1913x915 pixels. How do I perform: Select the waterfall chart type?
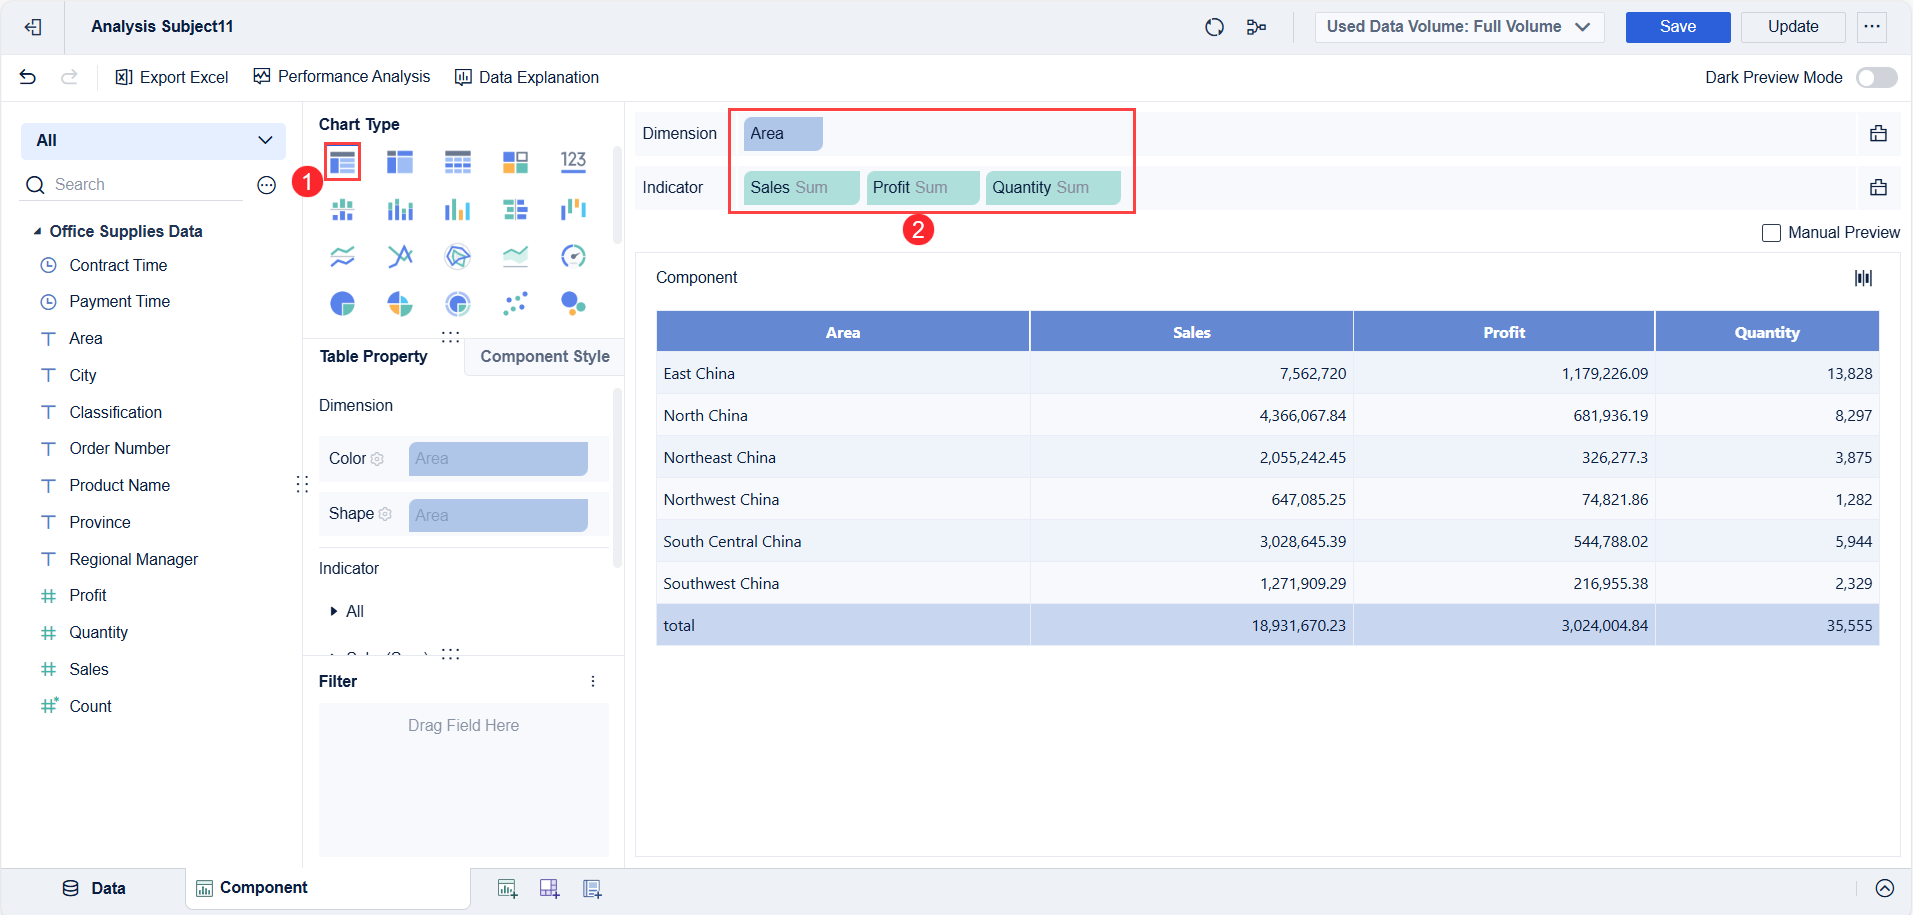point(573,209)
